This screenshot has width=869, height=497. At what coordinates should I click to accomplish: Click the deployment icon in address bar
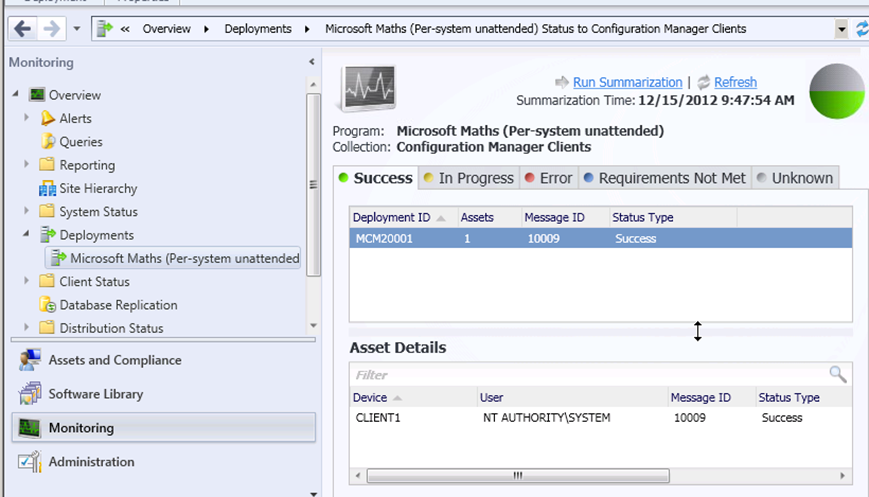click(104, 28)
